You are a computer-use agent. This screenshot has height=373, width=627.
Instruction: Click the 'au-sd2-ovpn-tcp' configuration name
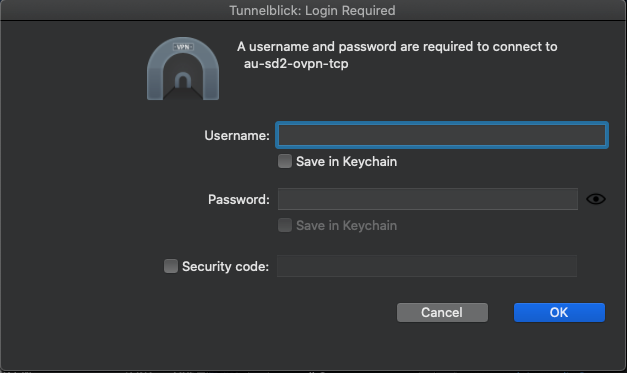point(296,64)
